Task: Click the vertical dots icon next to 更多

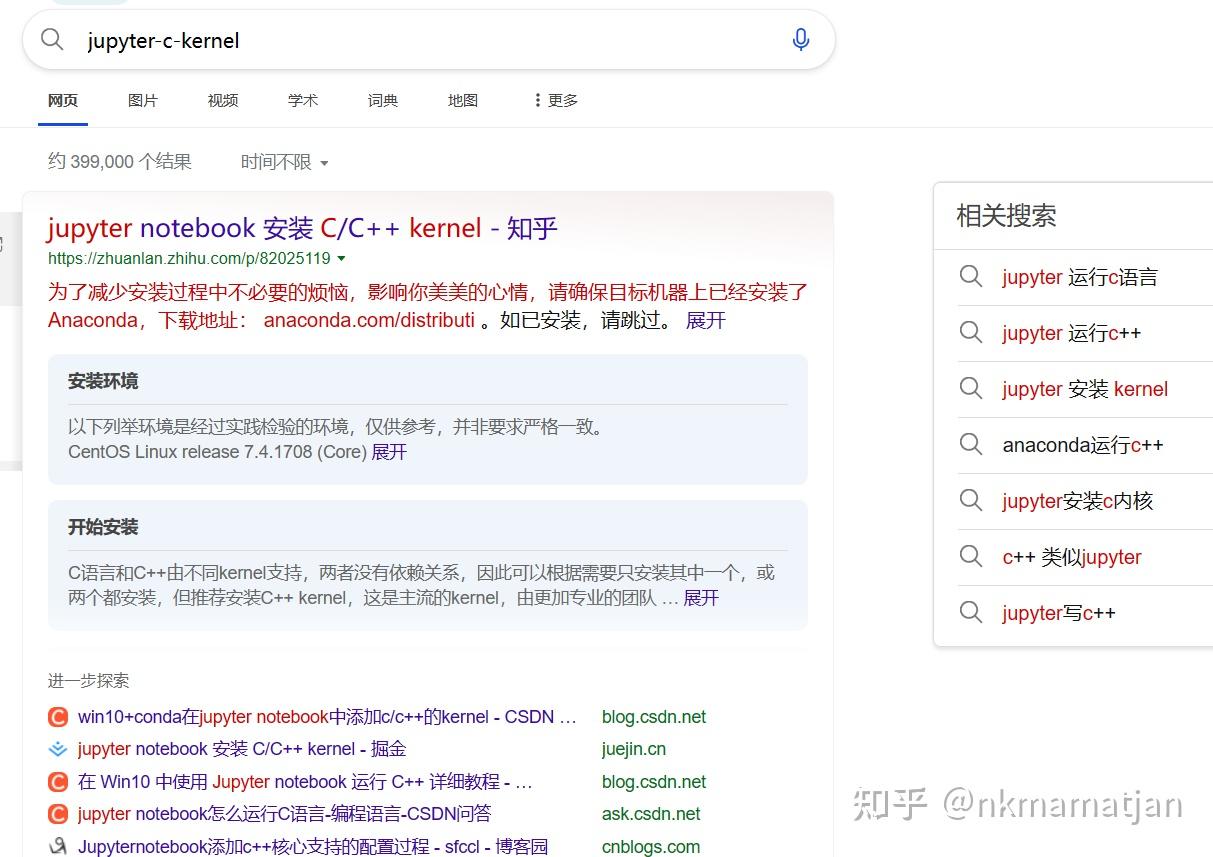Action: tap(538, 99)
